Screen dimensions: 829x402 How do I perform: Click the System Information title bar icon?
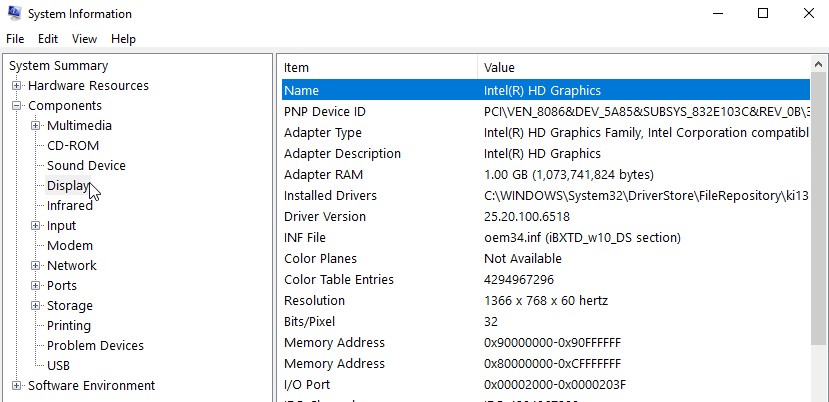point(13,14)
